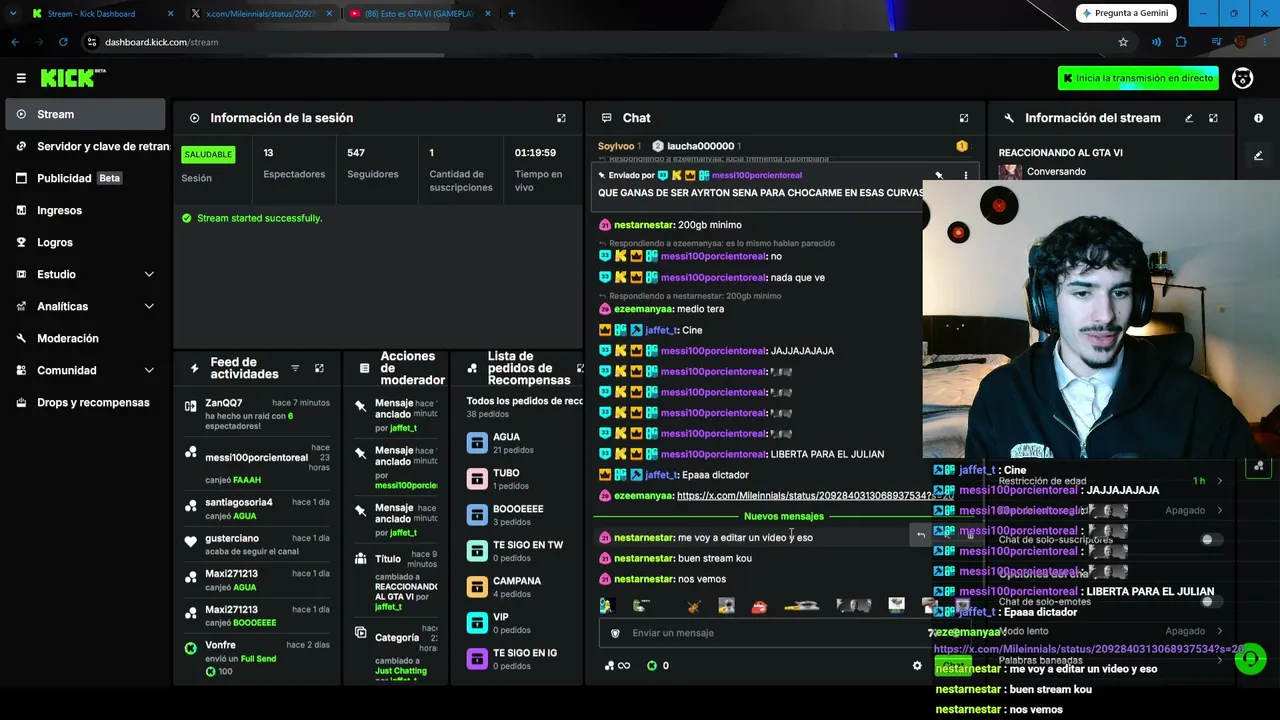The image size is (1280, 720).
Task: Insert the violin emote from quick row
Action: pos(693,605)
